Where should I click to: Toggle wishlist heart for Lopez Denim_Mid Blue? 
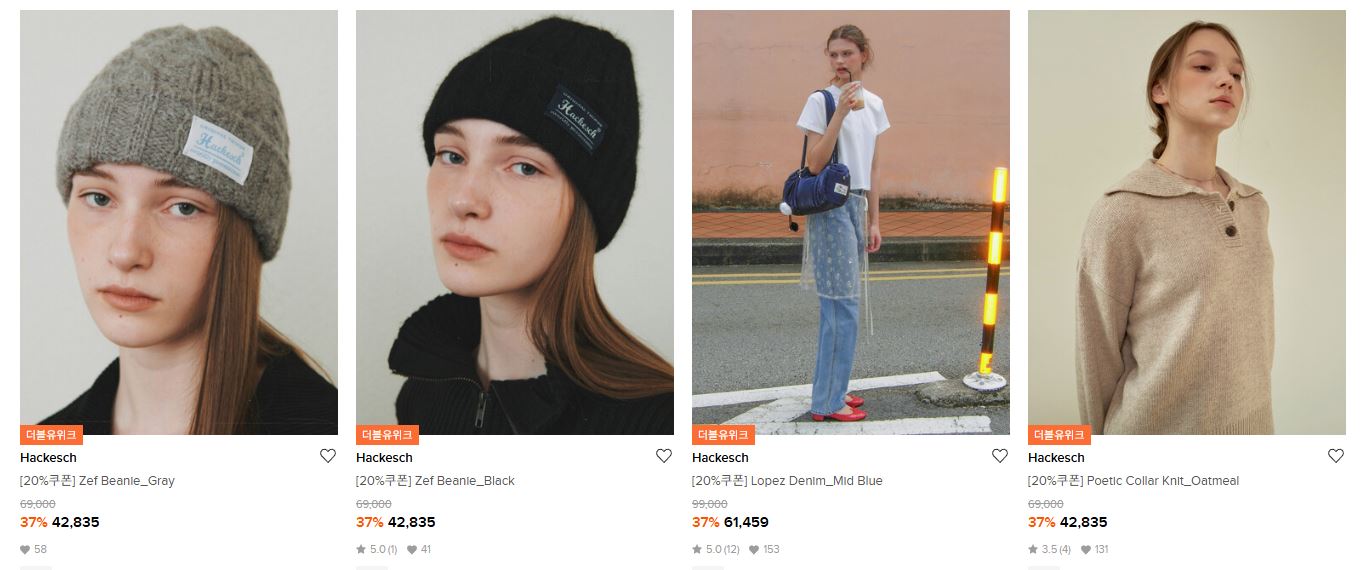1000,456
